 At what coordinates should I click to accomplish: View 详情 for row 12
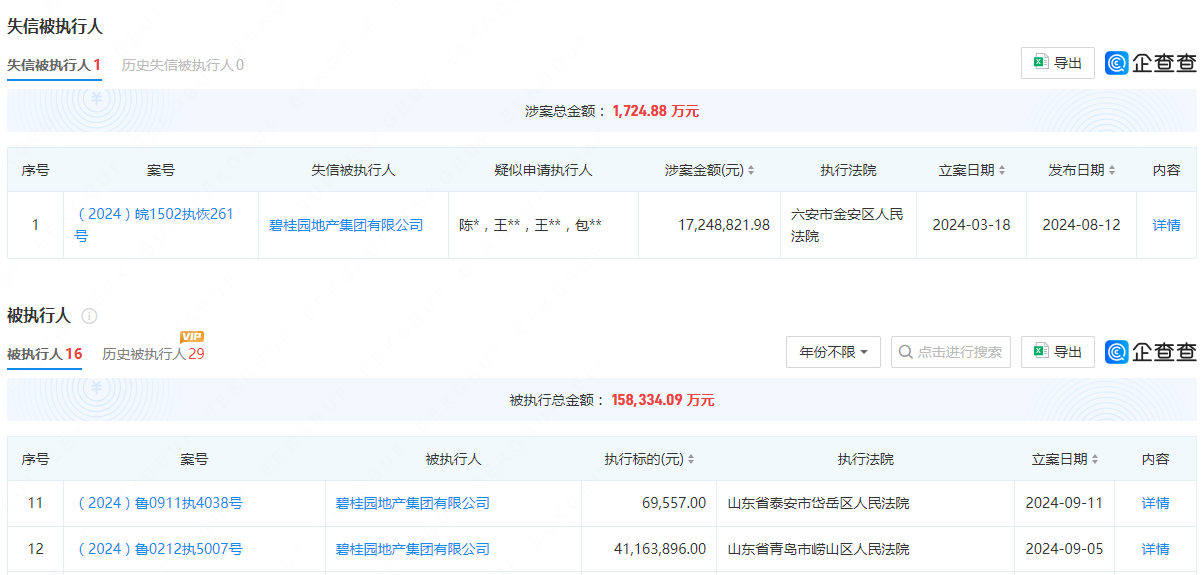1155,549
